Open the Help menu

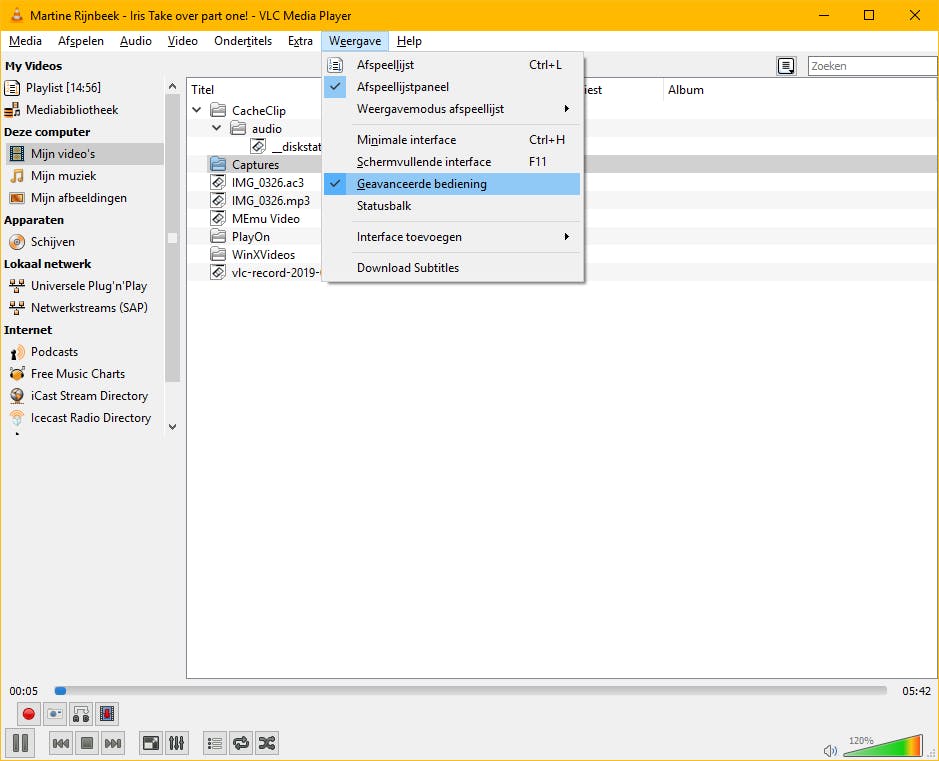(409, 41)
